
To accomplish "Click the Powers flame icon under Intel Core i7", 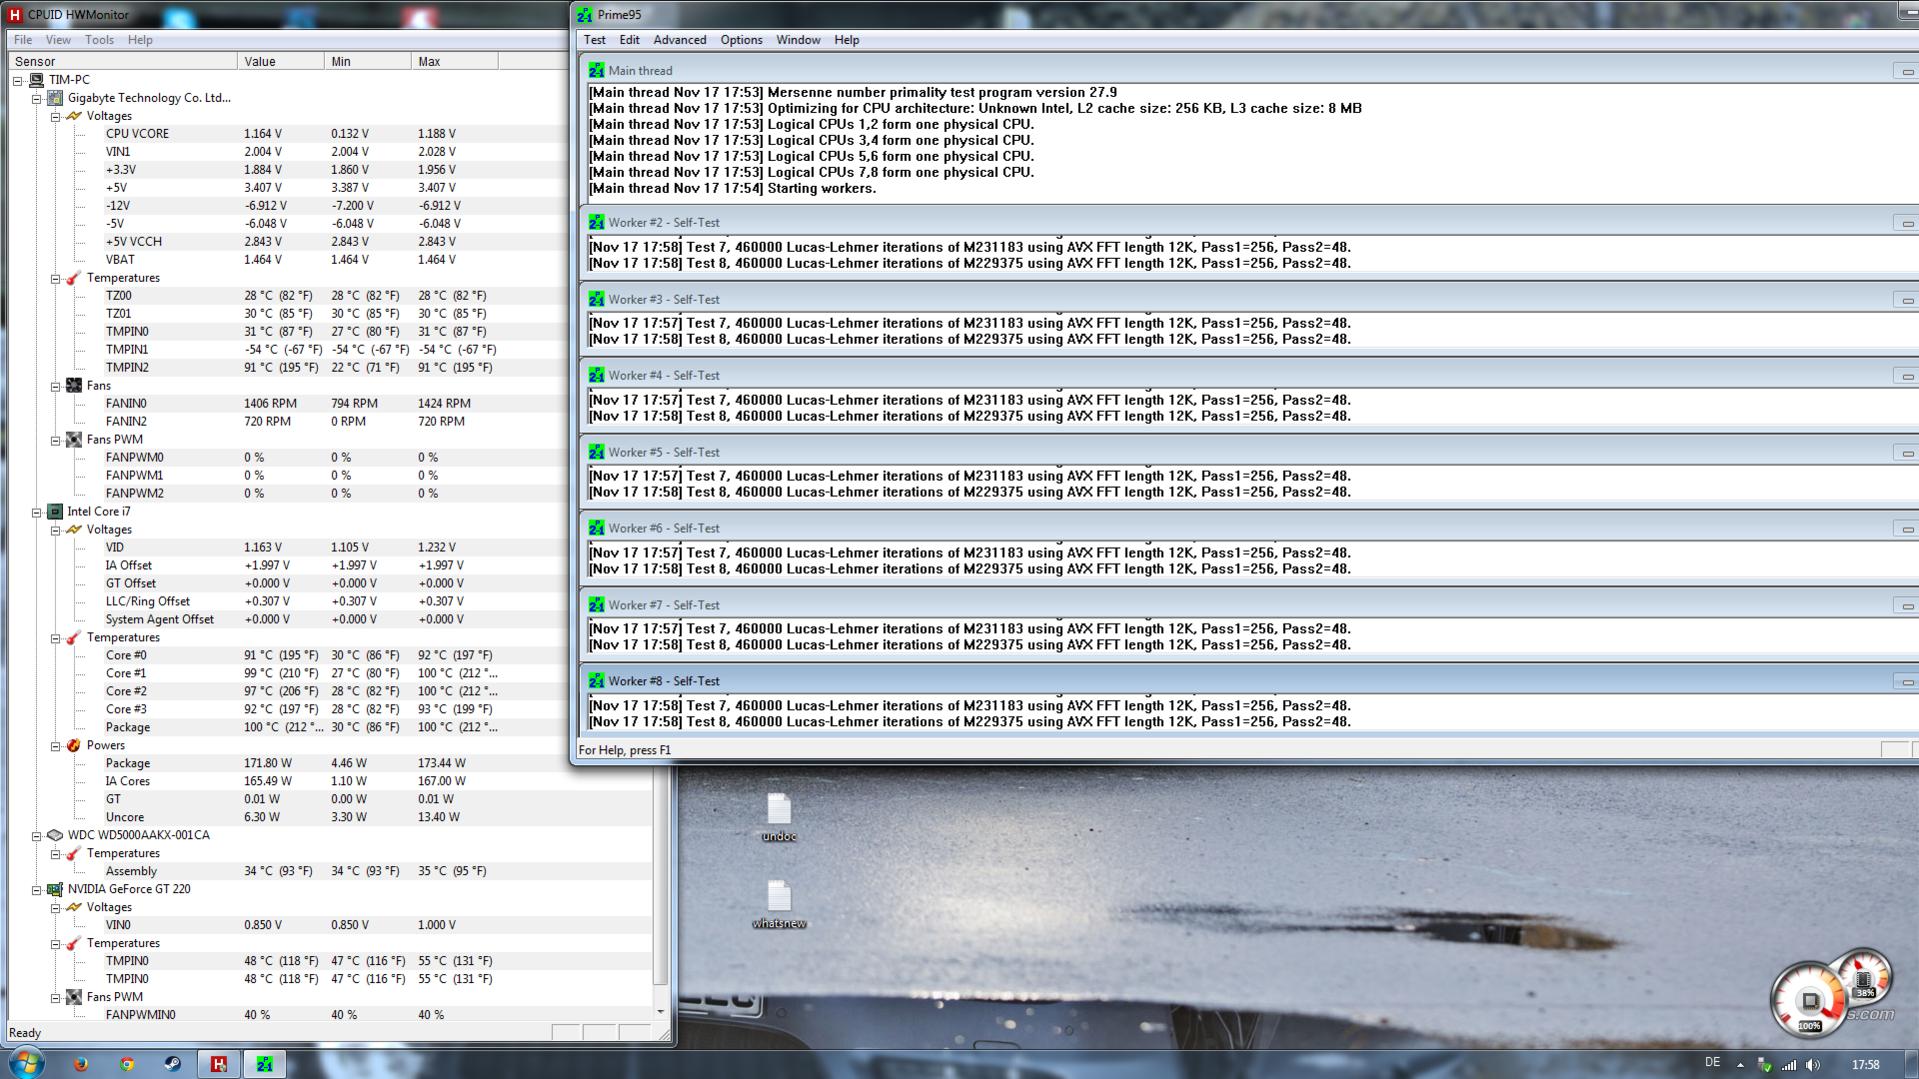I will pyautogui.click(x=74, y=746).
